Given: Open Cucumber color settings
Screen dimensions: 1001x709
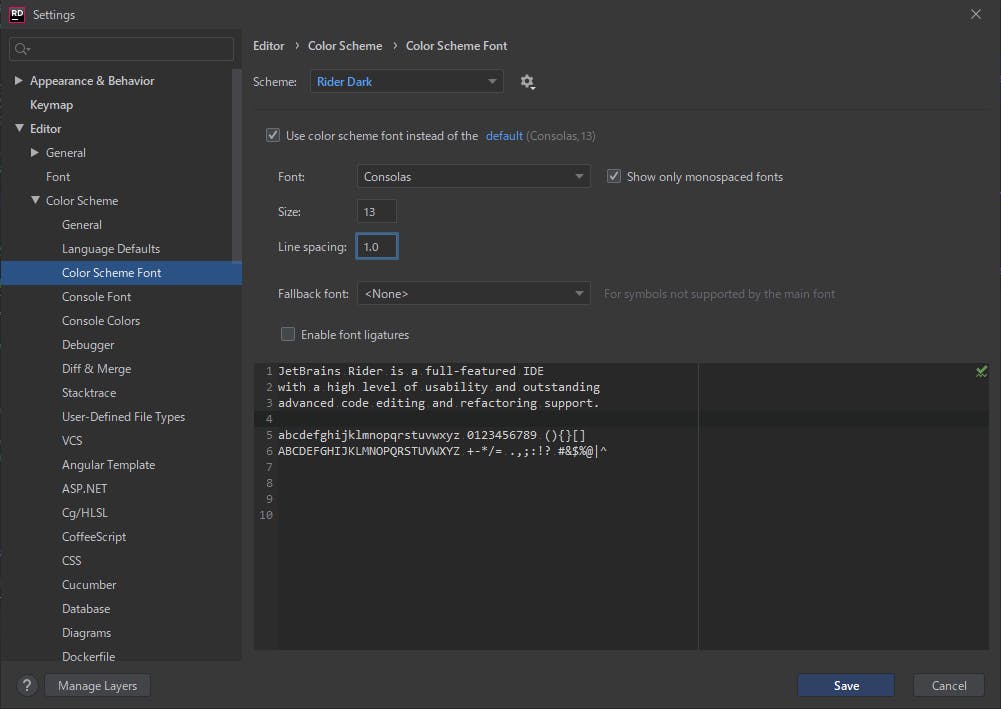Looking at the screenshot, I should click(89, 585).
